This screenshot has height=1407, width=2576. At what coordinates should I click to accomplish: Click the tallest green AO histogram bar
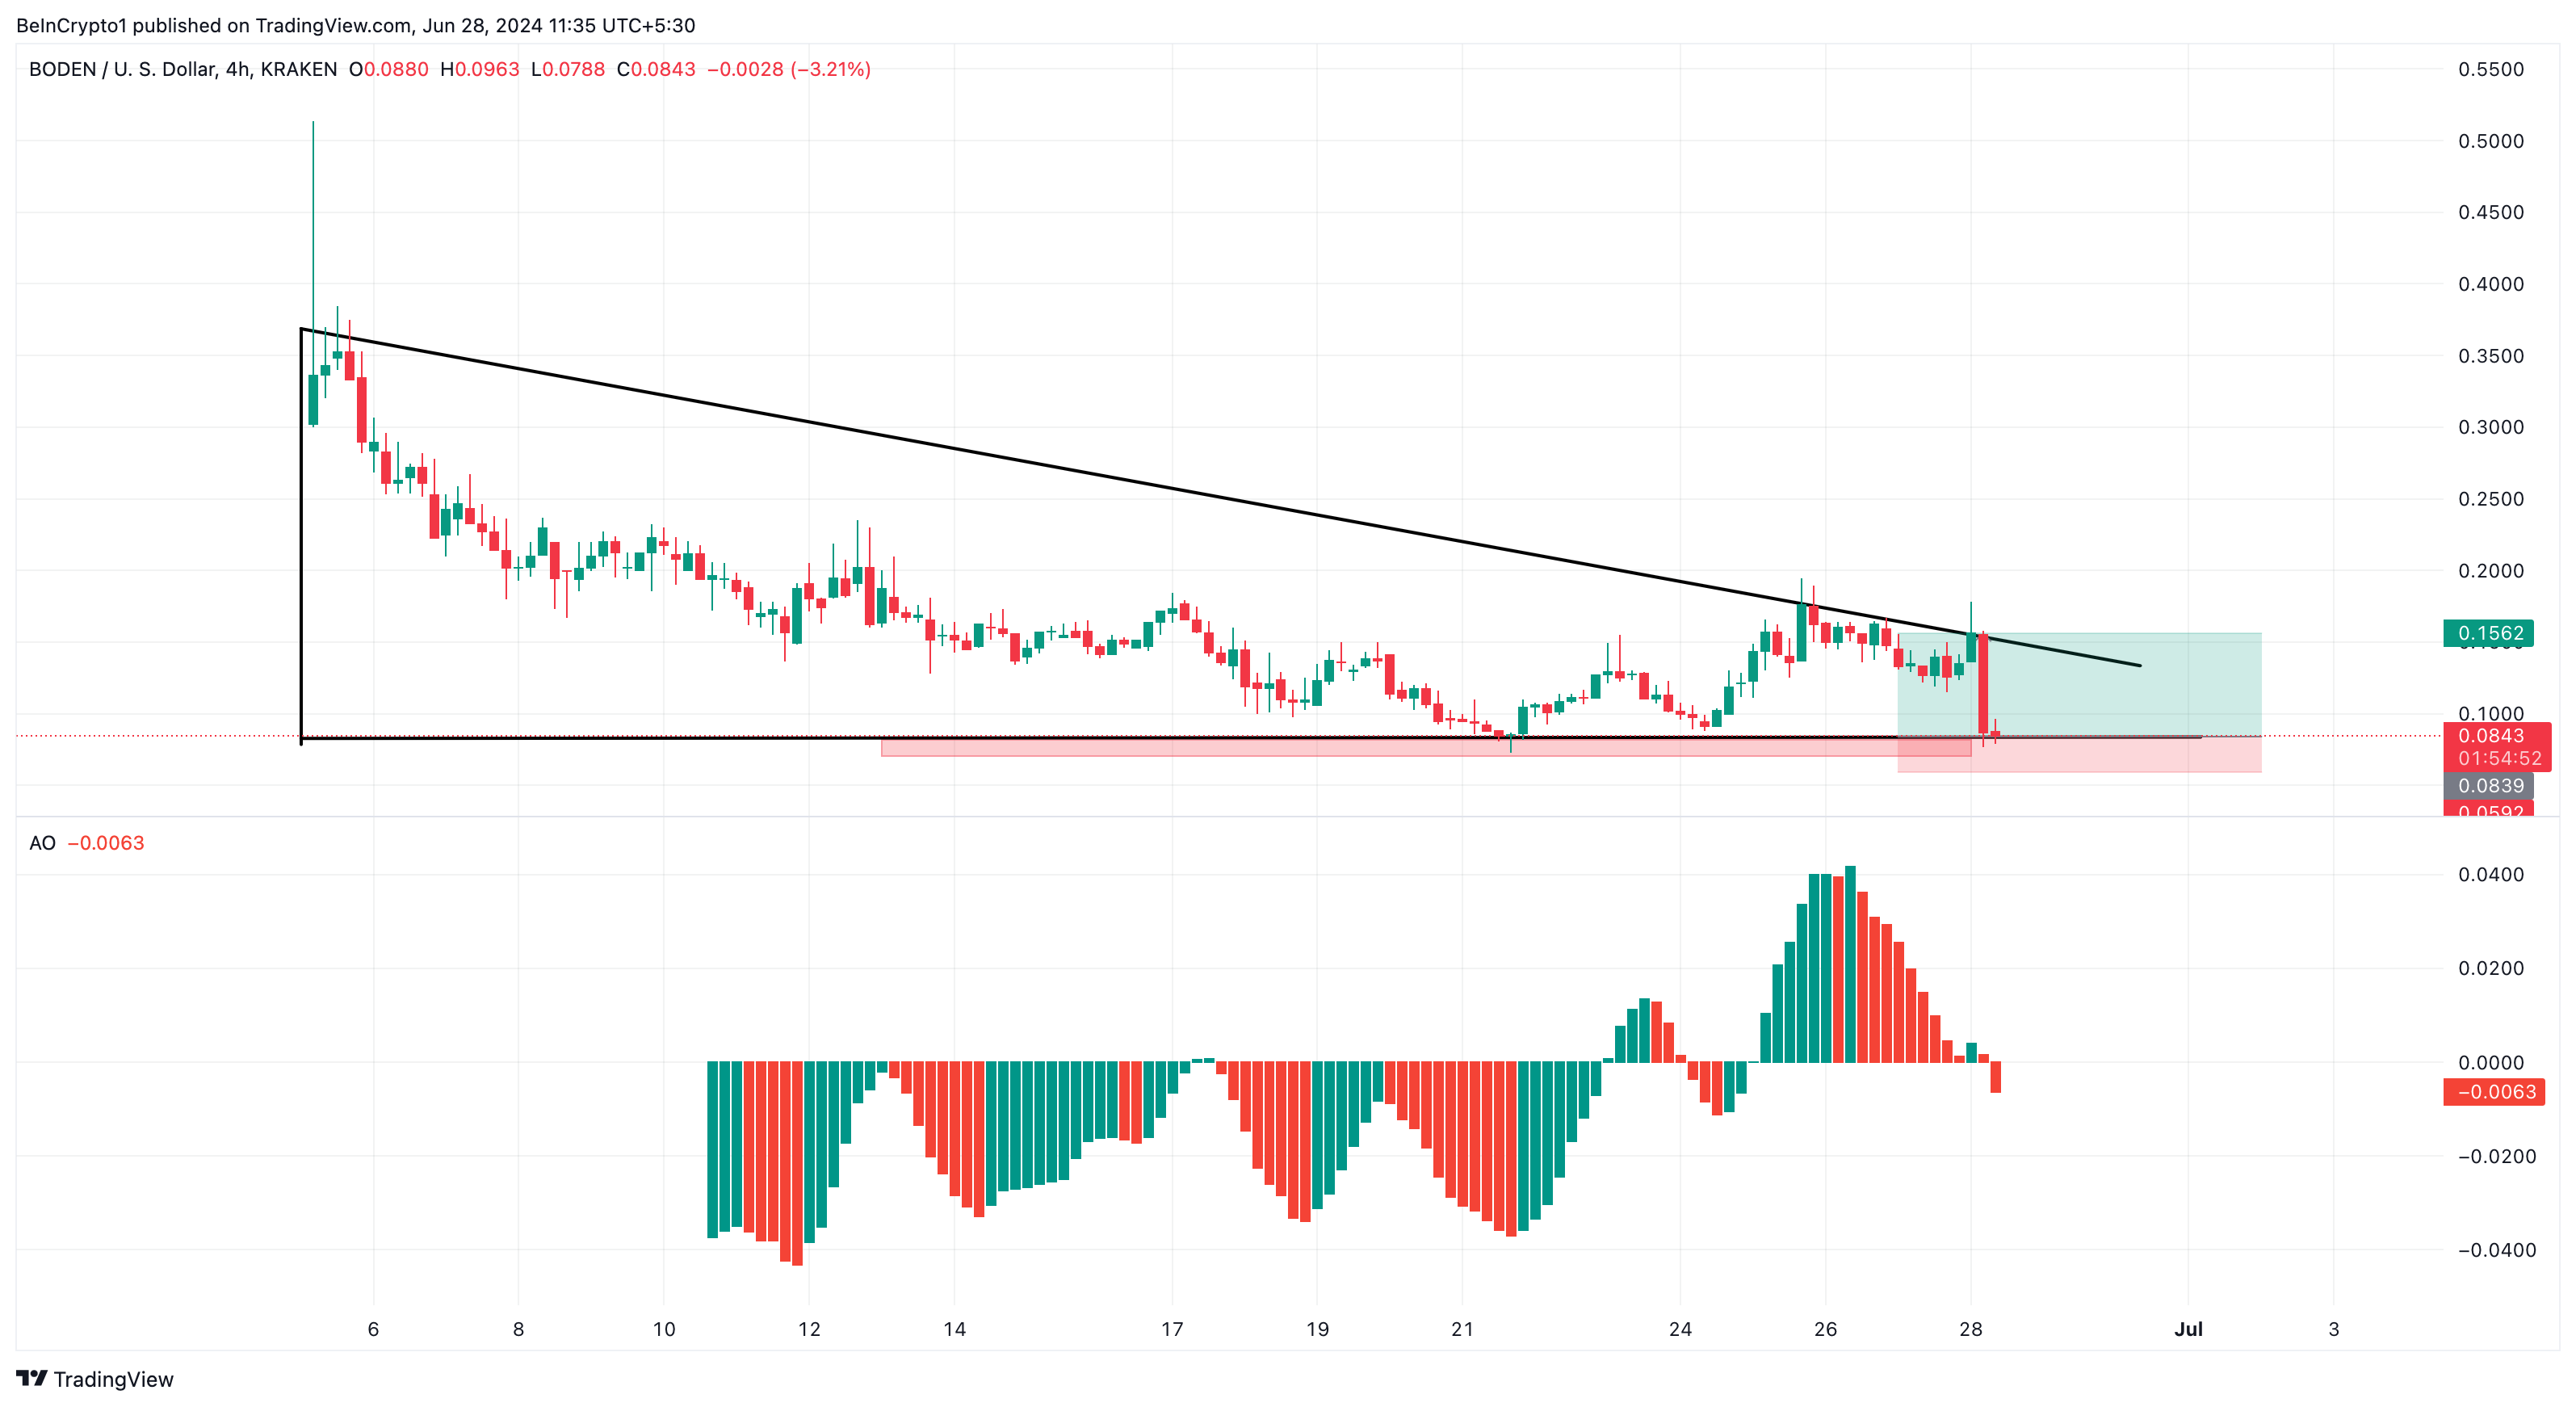[x=1850, y=960]
